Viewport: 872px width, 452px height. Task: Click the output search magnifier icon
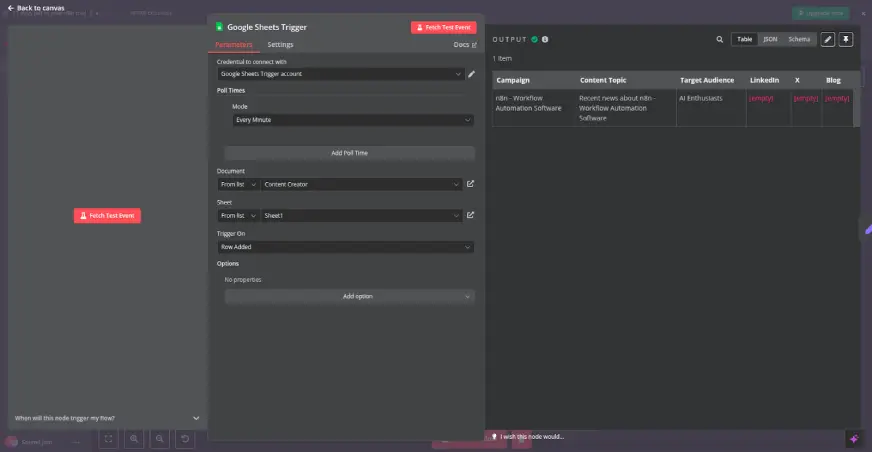tap(719, 40)
